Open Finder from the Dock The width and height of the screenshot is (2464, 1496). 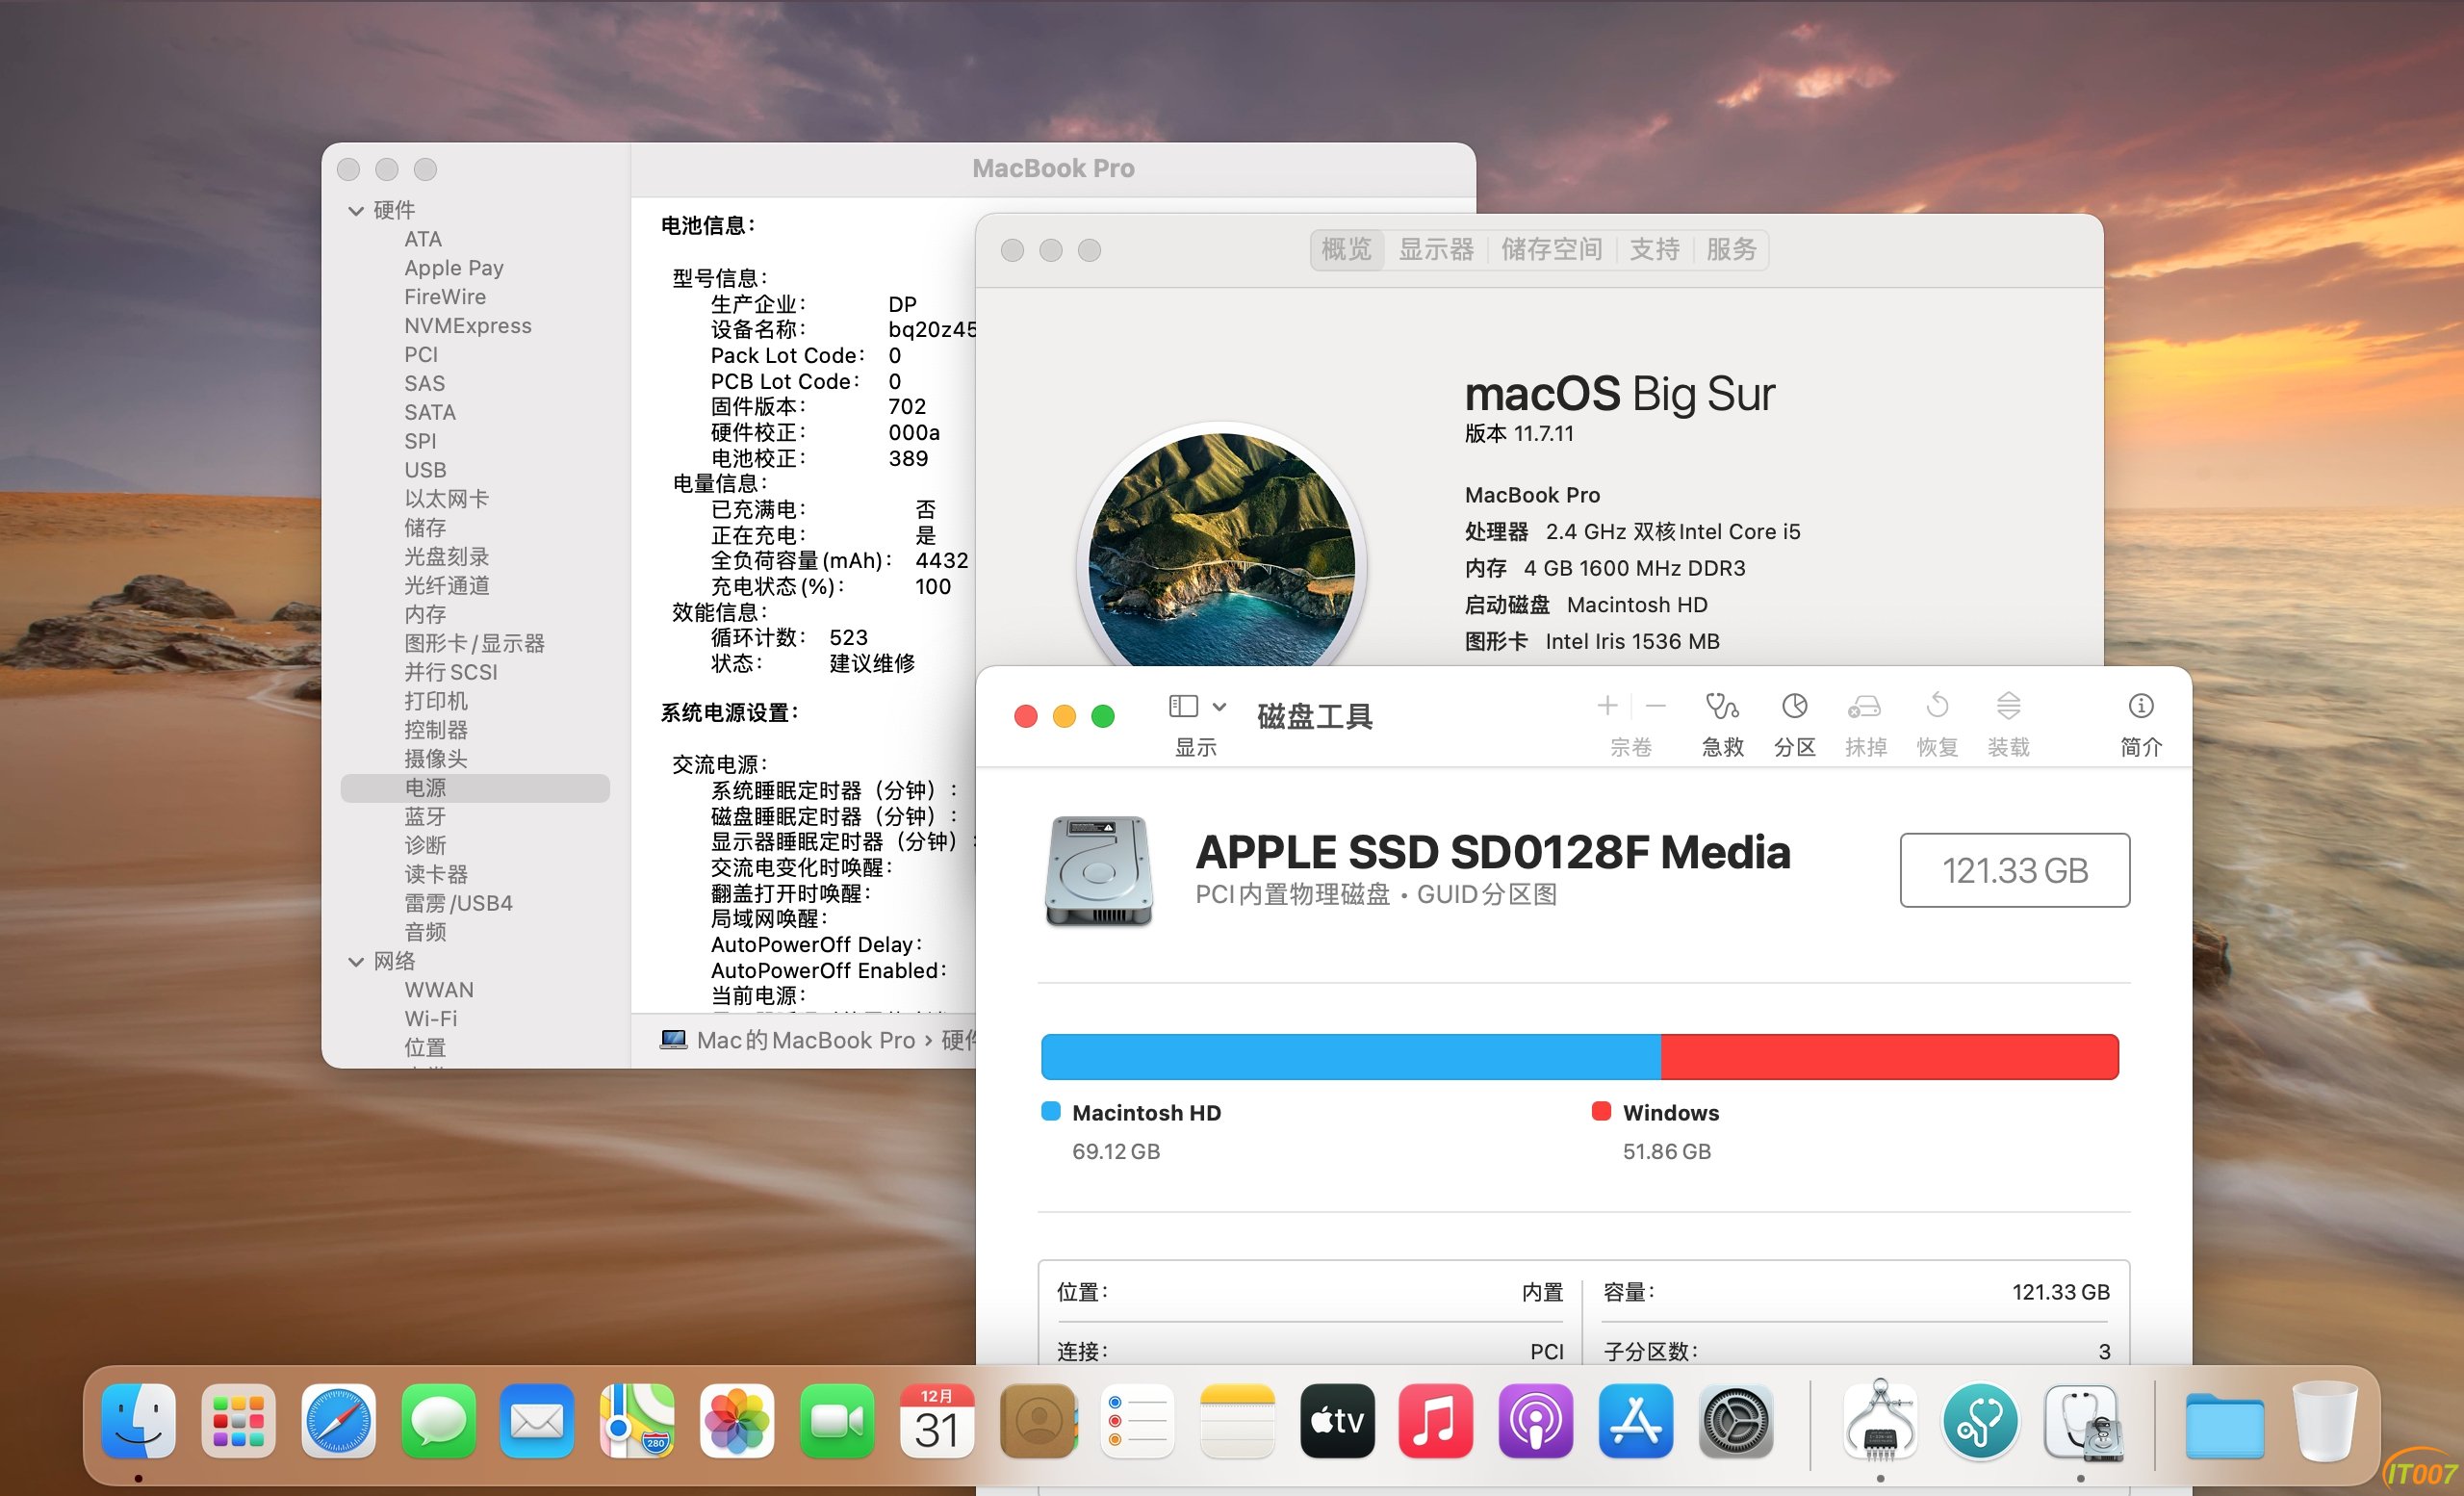tap(139, 1421)
